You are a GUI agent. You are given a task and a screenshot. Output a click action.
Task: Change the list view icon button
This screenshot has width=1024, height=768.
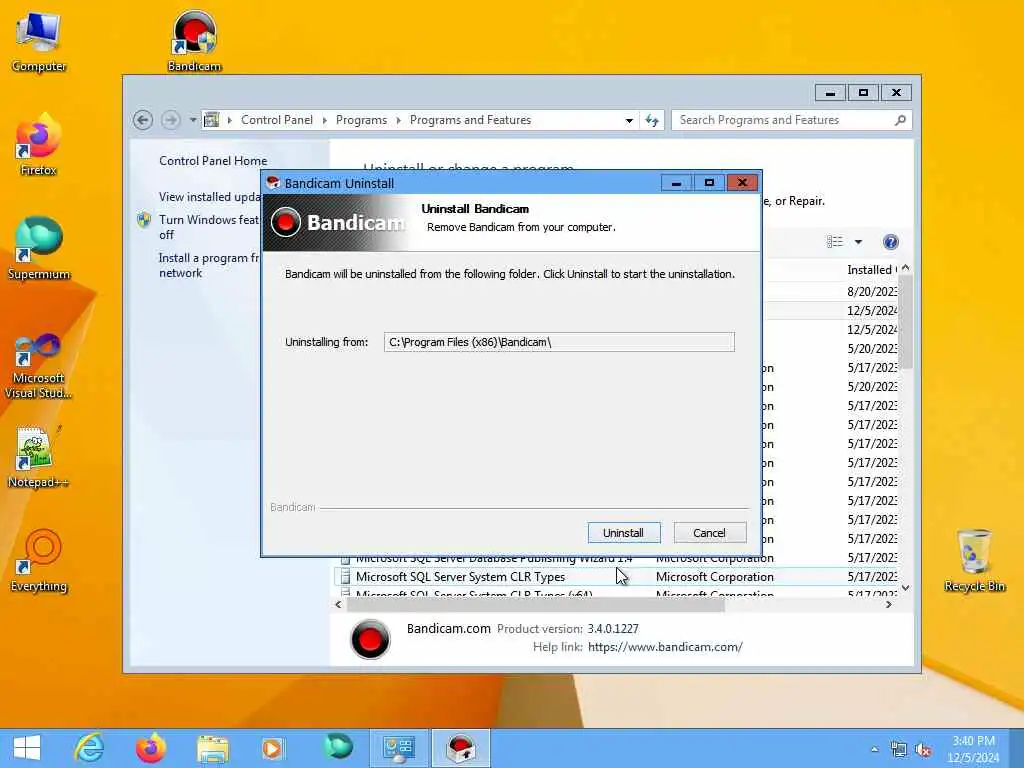[x=835, y=242]
